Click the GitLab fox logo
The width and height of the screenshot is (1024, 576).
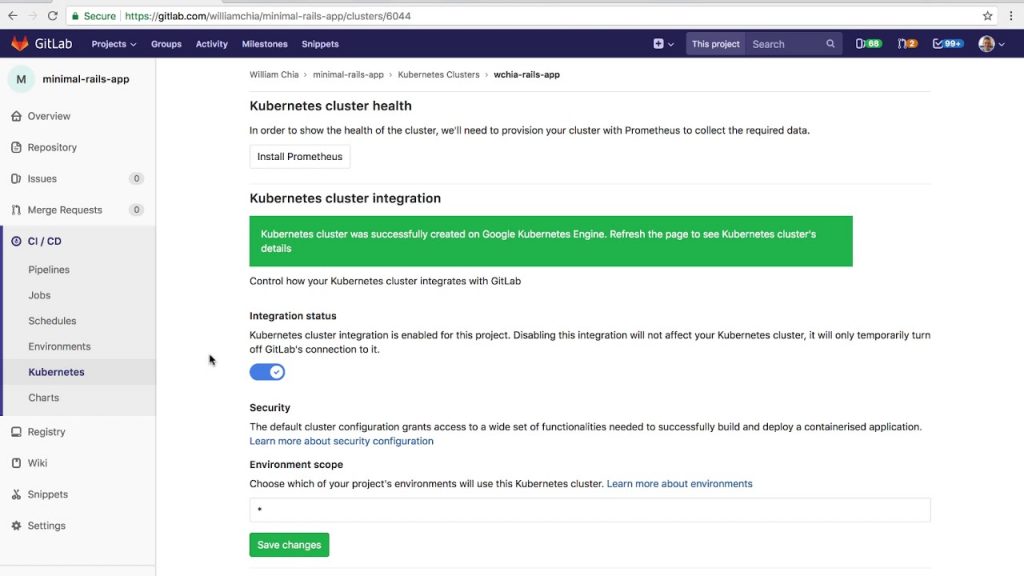20,44
